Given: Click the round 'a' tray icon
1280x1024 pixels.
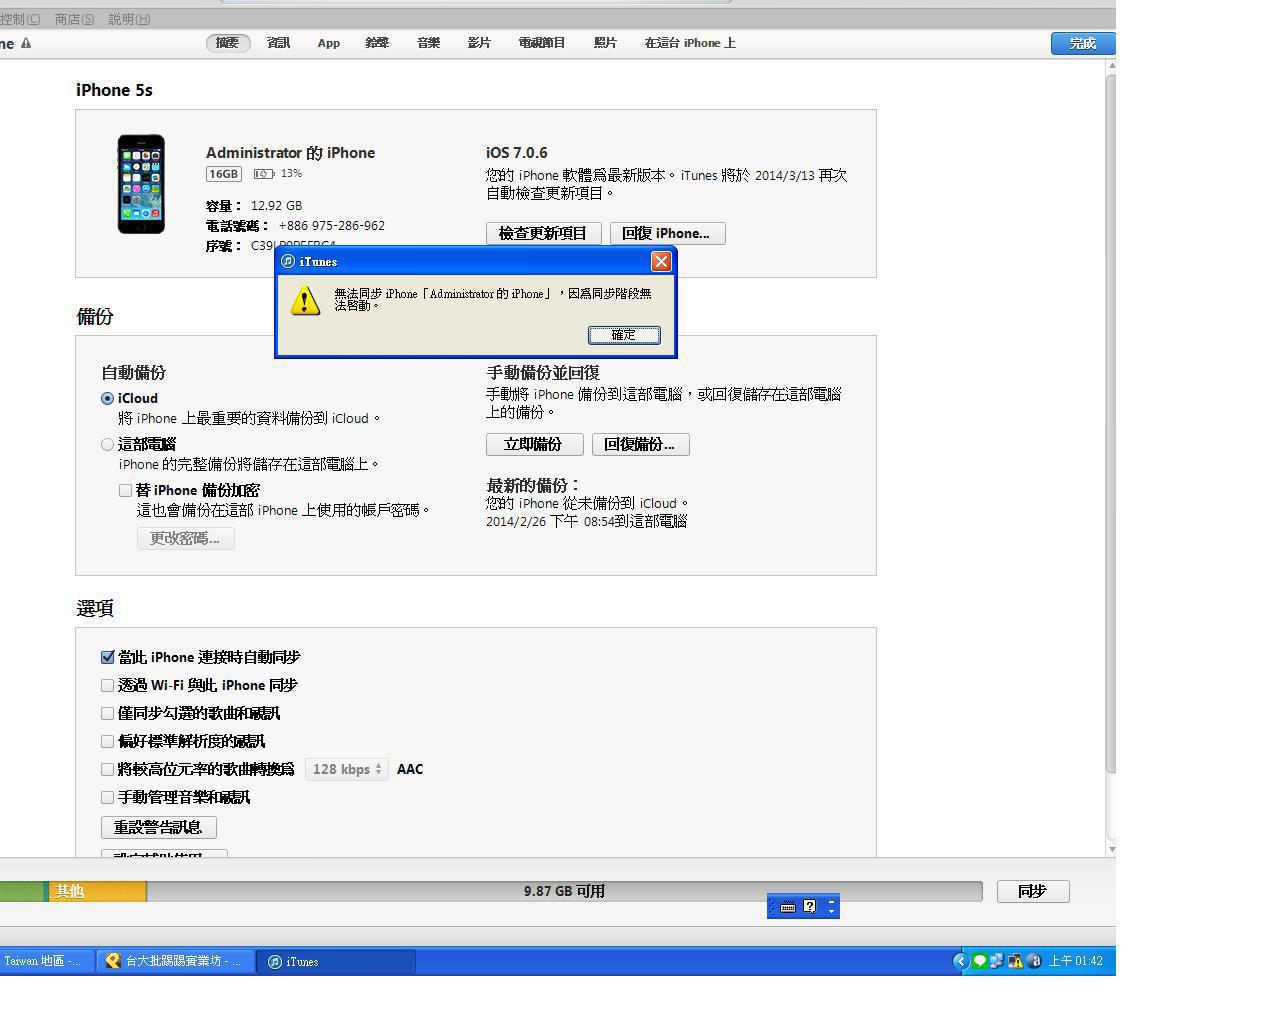Looking at the screenshot, I should coord(1034,961).
